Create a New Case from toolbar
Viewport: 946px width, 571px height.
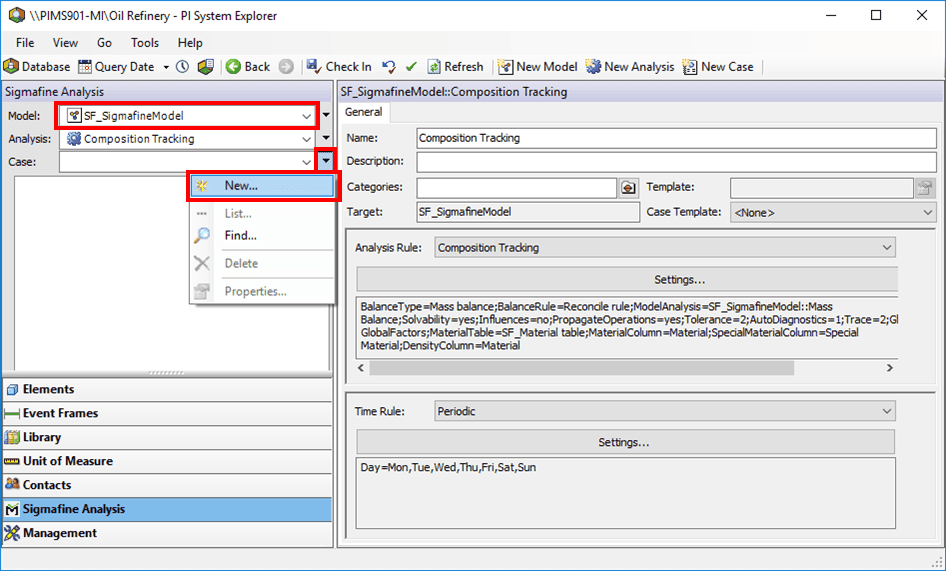point(718,66)
